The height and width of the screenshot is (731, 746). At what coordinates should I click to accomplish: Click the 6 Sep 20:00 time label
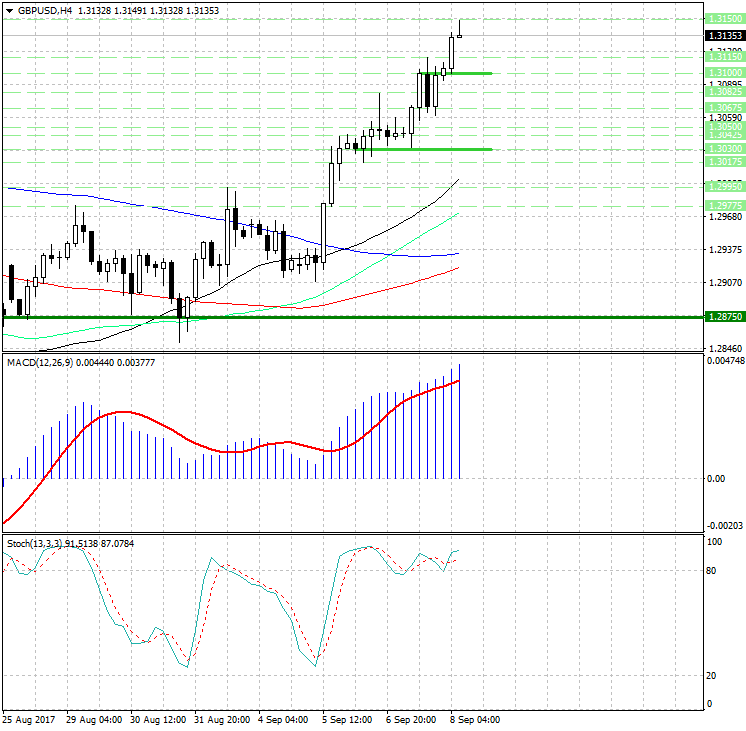click(411, 720)
